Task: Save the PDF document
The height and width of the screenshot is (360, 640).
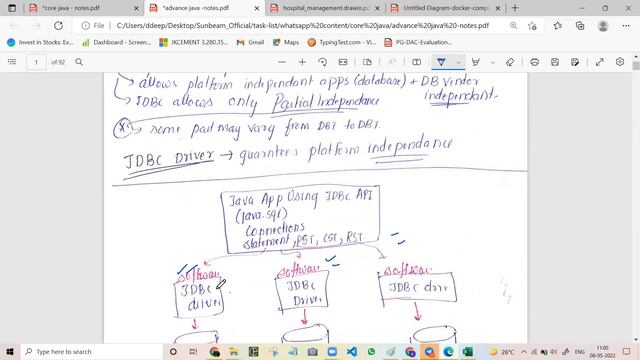Action: point(555,62)
